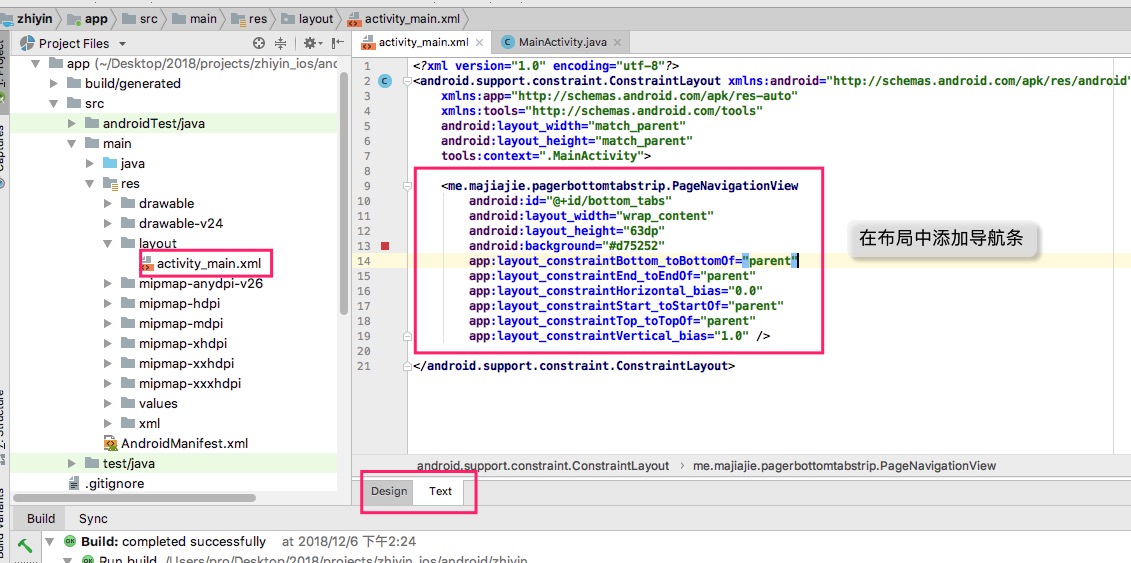Click the Project panel horizontal scrollbar
The height and width of the screenshot is (563, 1131).
click(134, 497)
